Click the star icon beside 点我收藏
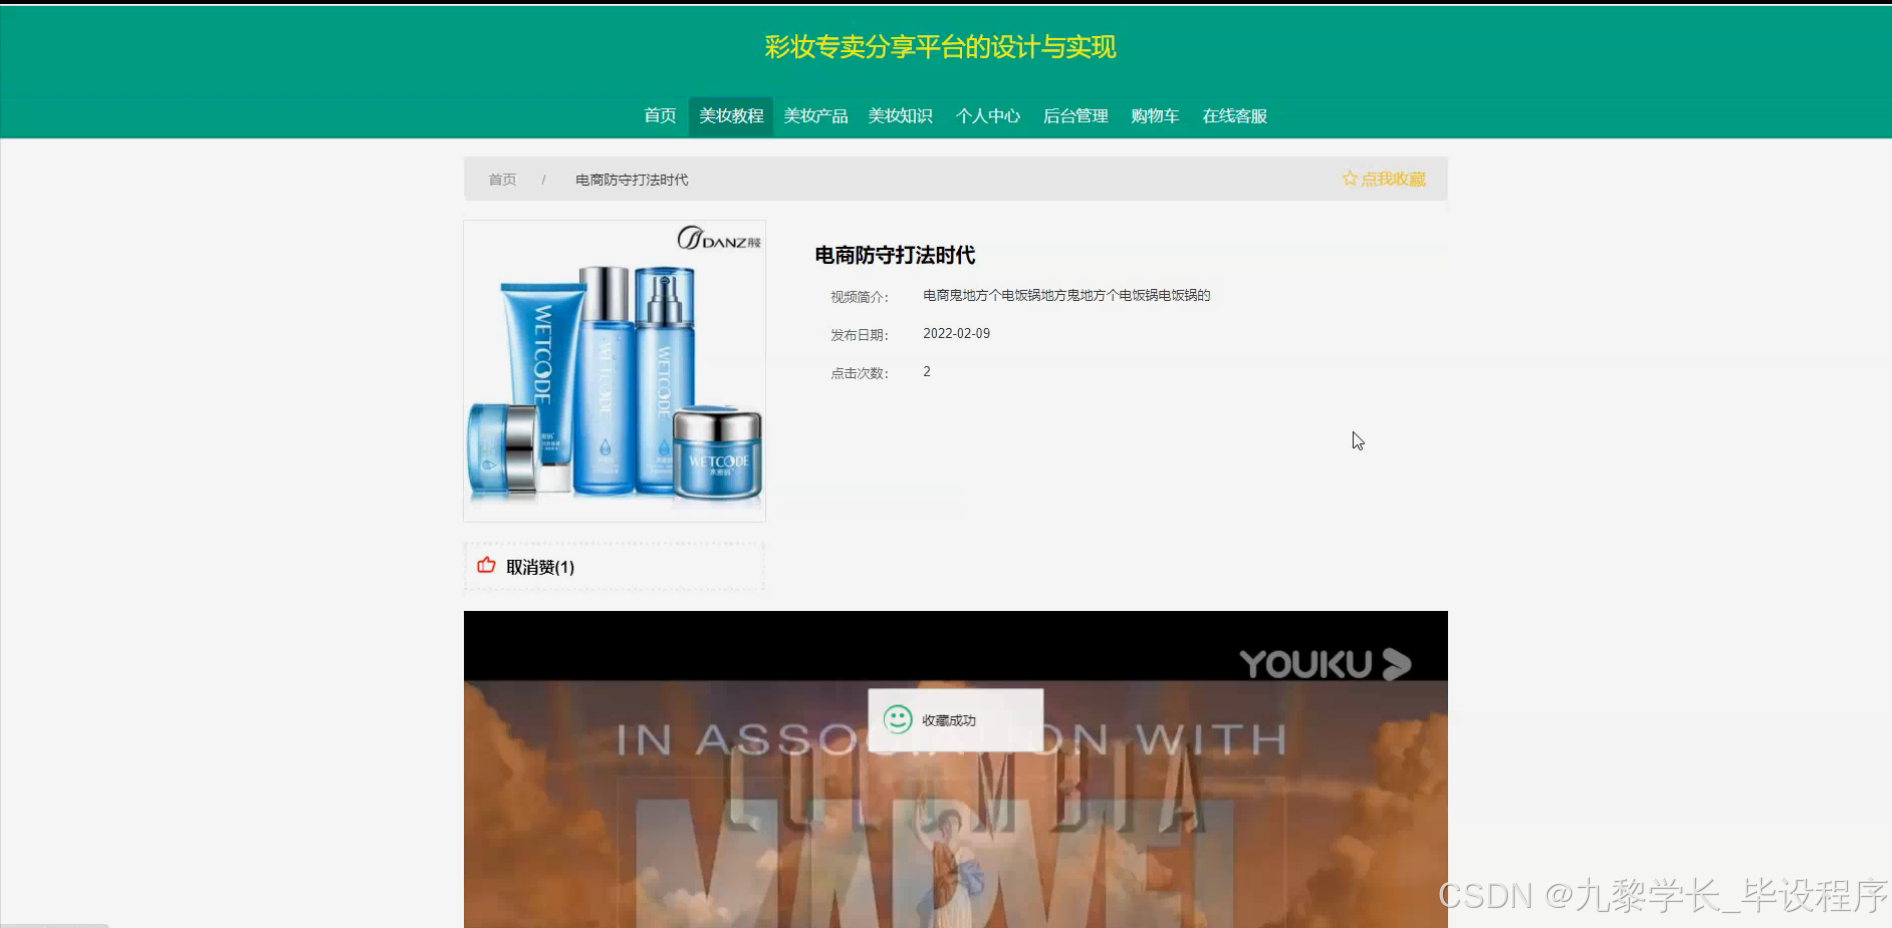The image size is (1892, 928). pos(1350,178)
